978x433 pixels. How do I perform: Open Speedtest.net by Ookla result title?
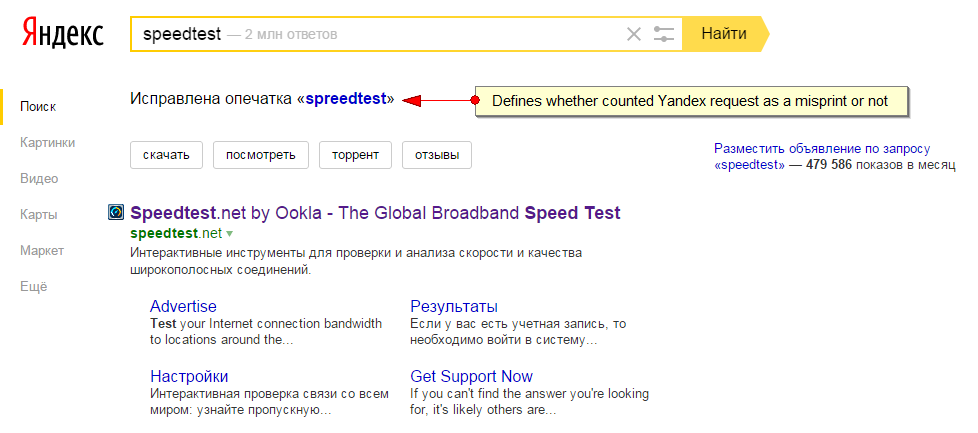tap(375, 213)
